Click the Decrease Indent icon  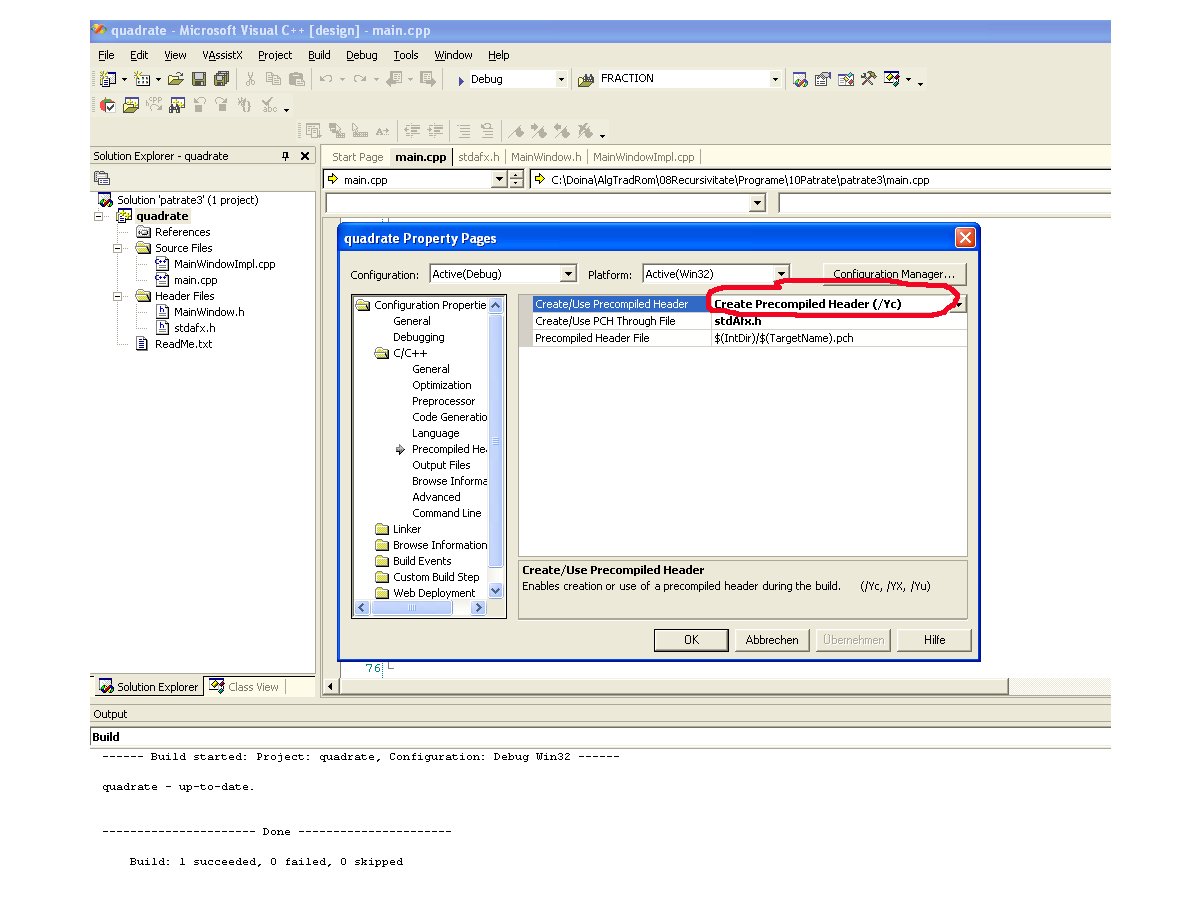click(x=412, y=131)
